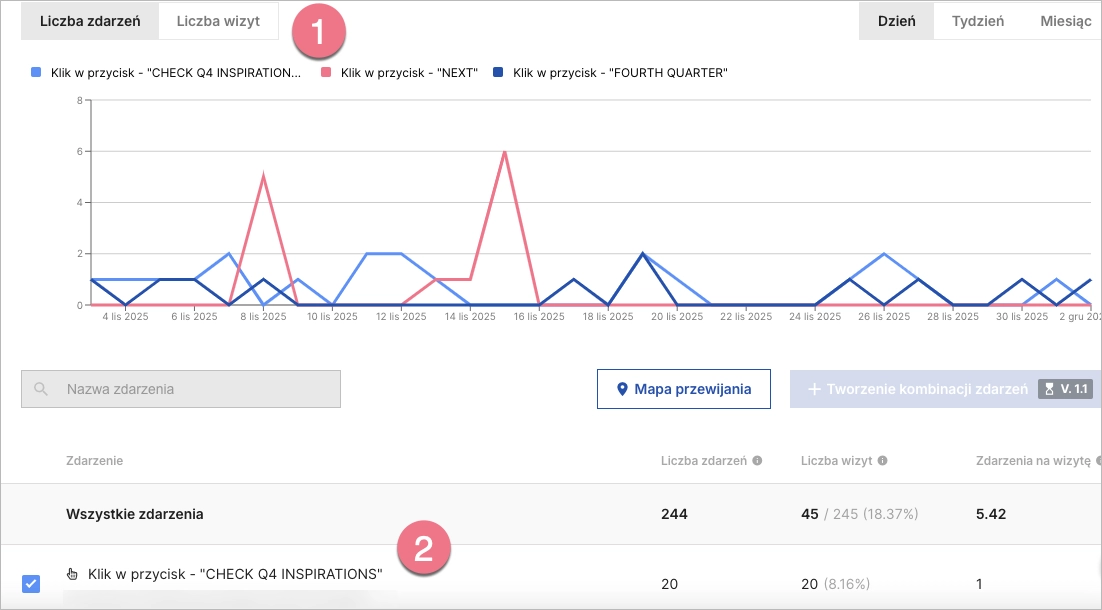Click the magnifier icon in the search field

tap(38, 389)
